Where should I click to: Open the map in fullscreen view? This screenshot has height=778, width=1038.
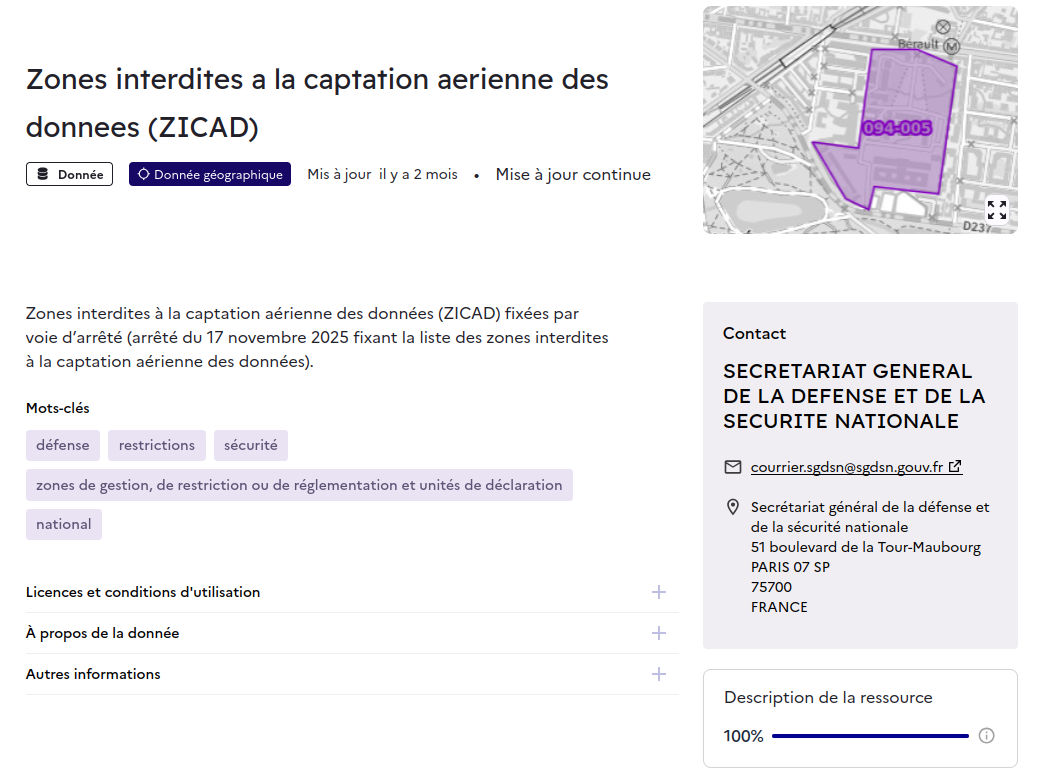point(996,210)
